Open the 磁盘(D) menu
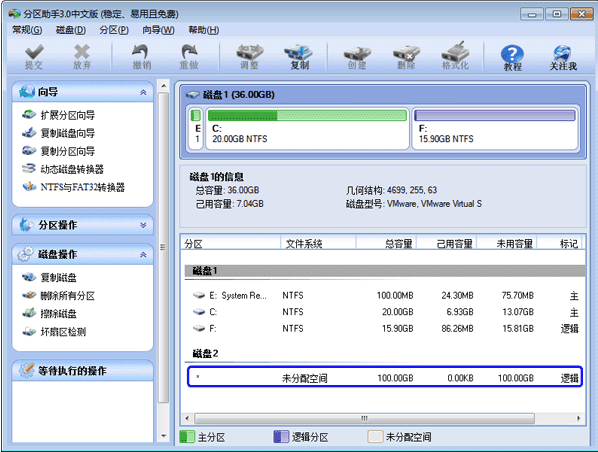The image size is (598, 452). [71, 30]
